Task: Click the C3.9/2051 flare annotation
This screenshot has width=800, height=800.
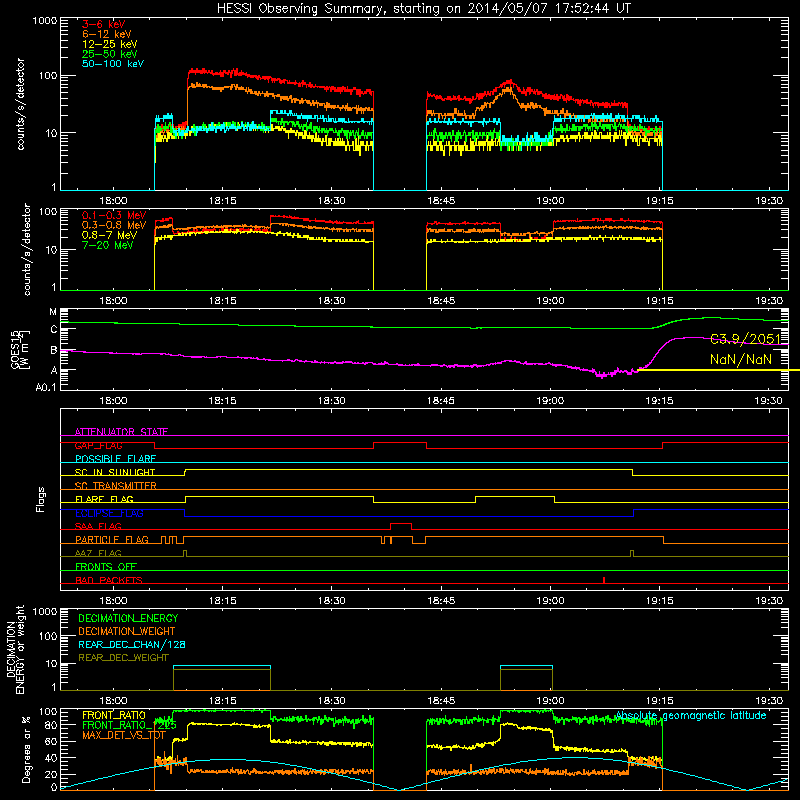Action: (x=745, y=339)
